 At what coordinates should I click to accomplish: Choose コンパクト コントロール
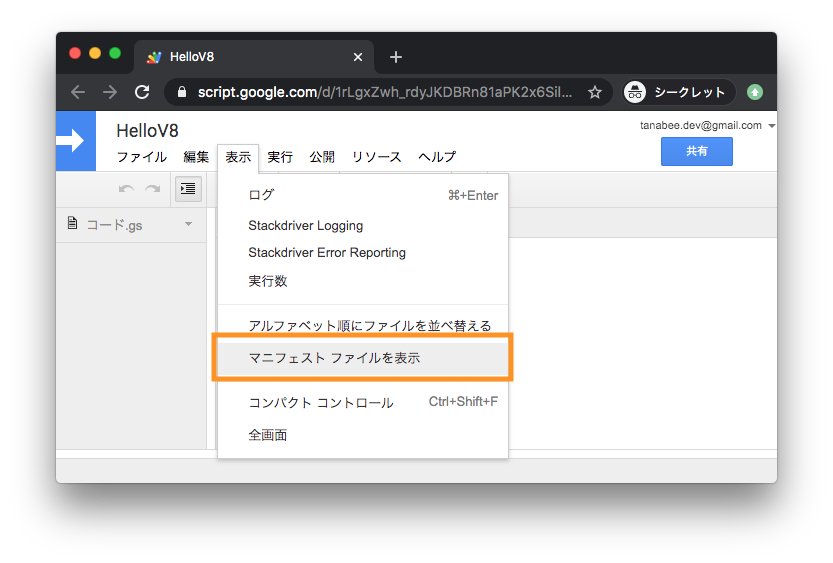(363, 403)
